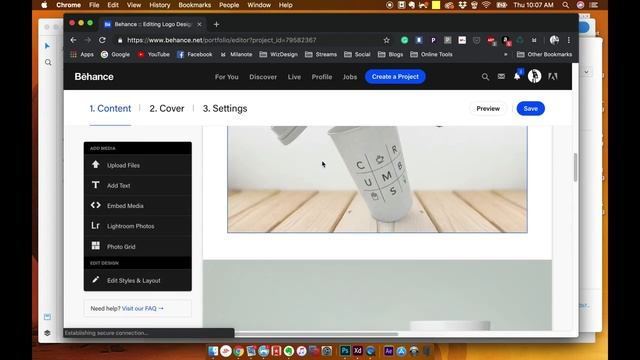Click the Upload Files arrow icon
This screenshot has width=640, height=360.
point(96,164)
